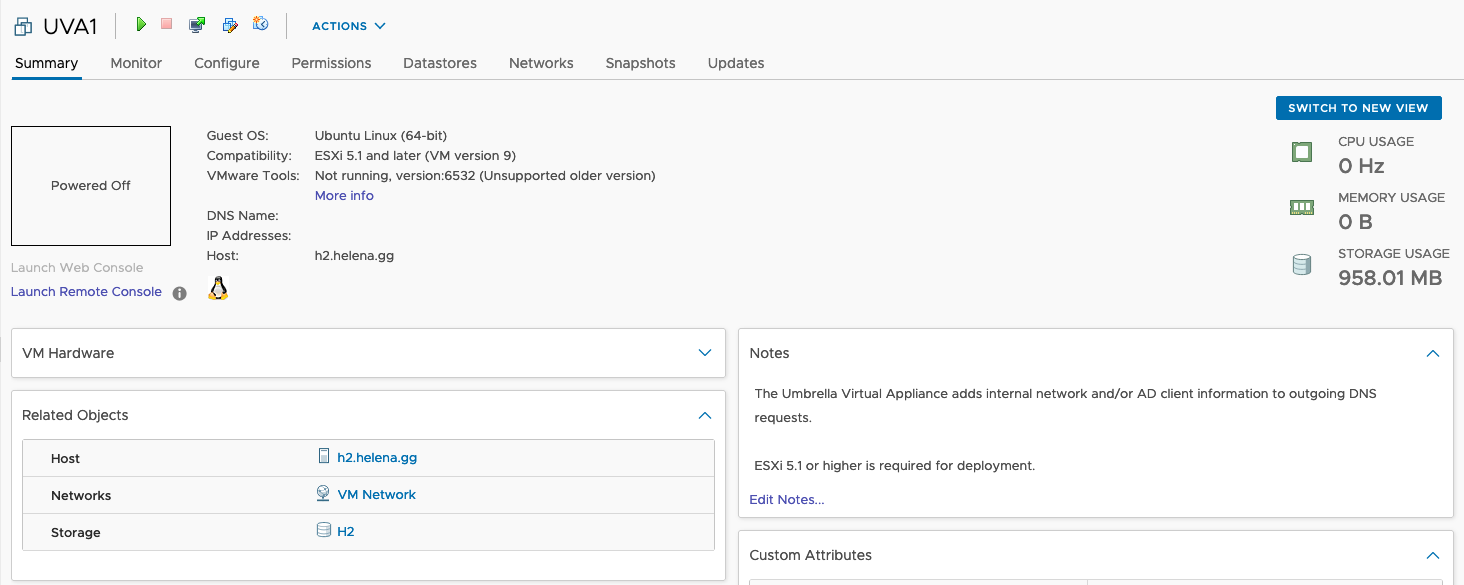This screenshot has height=585, width=1464.
Task: Click the green Power On icon
Action: pos(142,24)
